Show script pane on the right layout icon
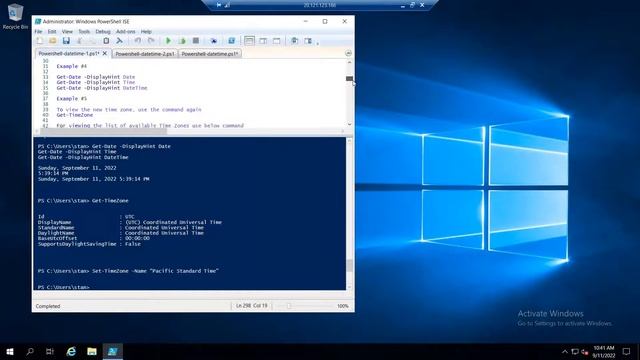This screenshot has height=360, width=640. click(x=263, y=41)
